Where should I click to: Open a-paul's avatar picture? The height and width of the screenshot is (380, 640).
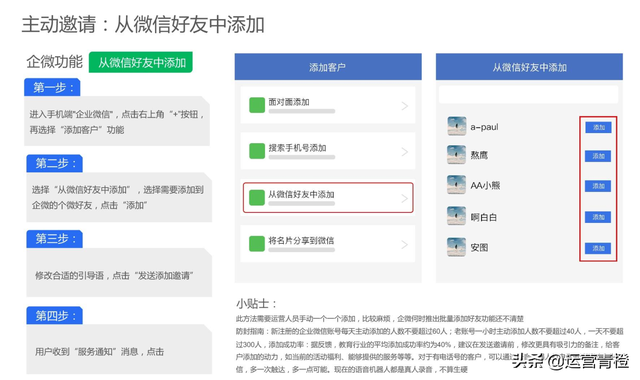(x=456, y=126)
